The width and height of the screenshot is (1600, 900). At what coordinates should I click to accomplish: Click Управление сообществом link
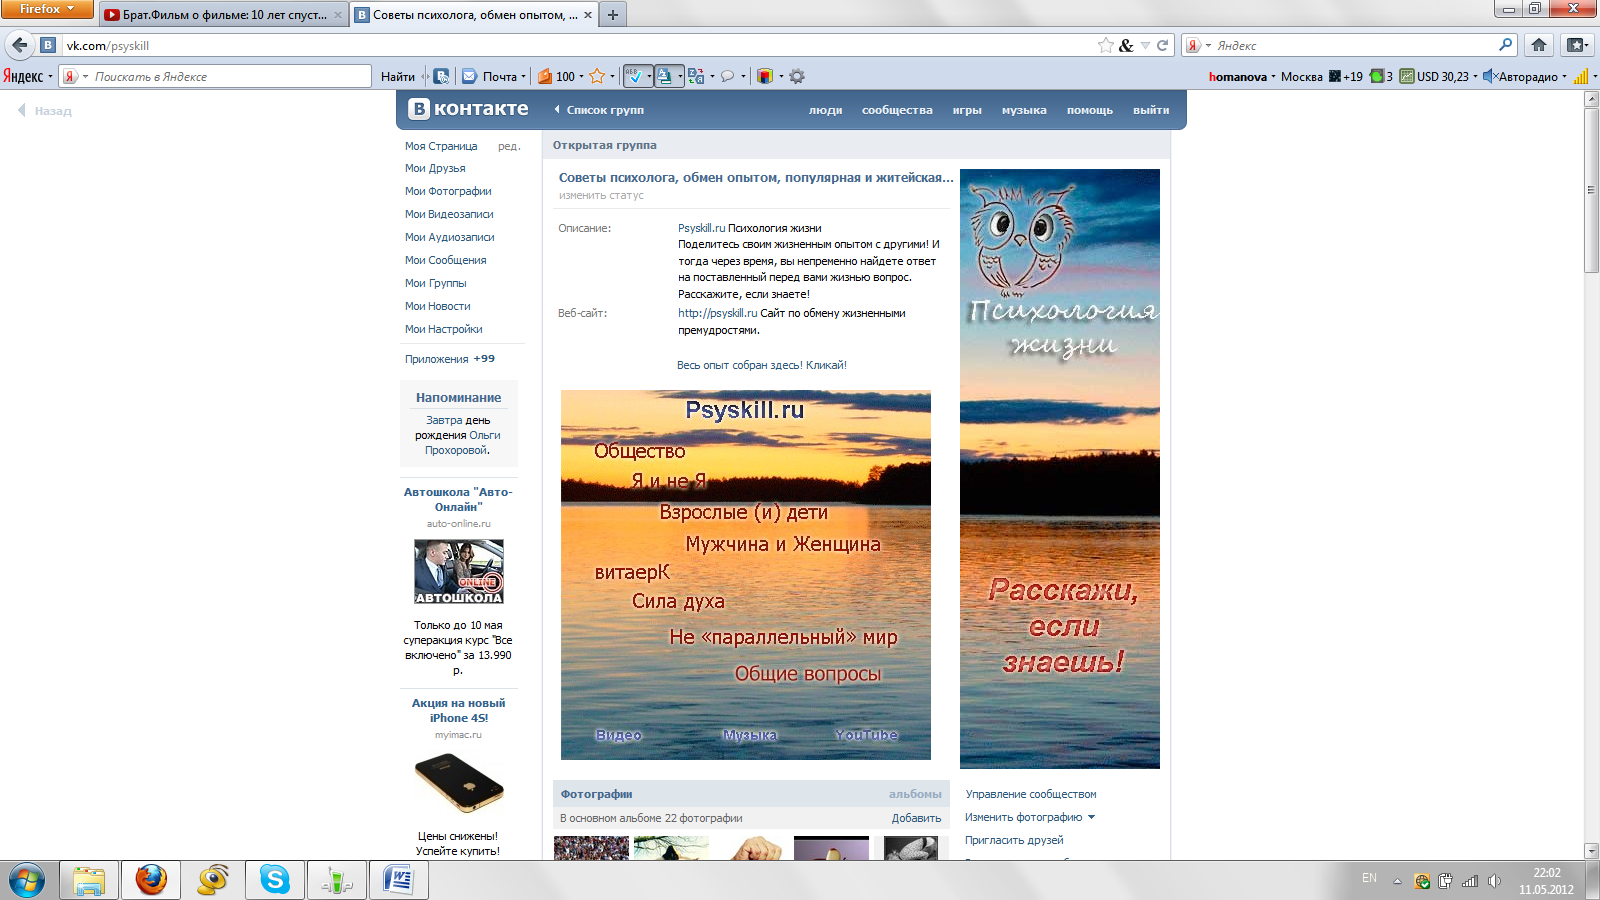1030,794
